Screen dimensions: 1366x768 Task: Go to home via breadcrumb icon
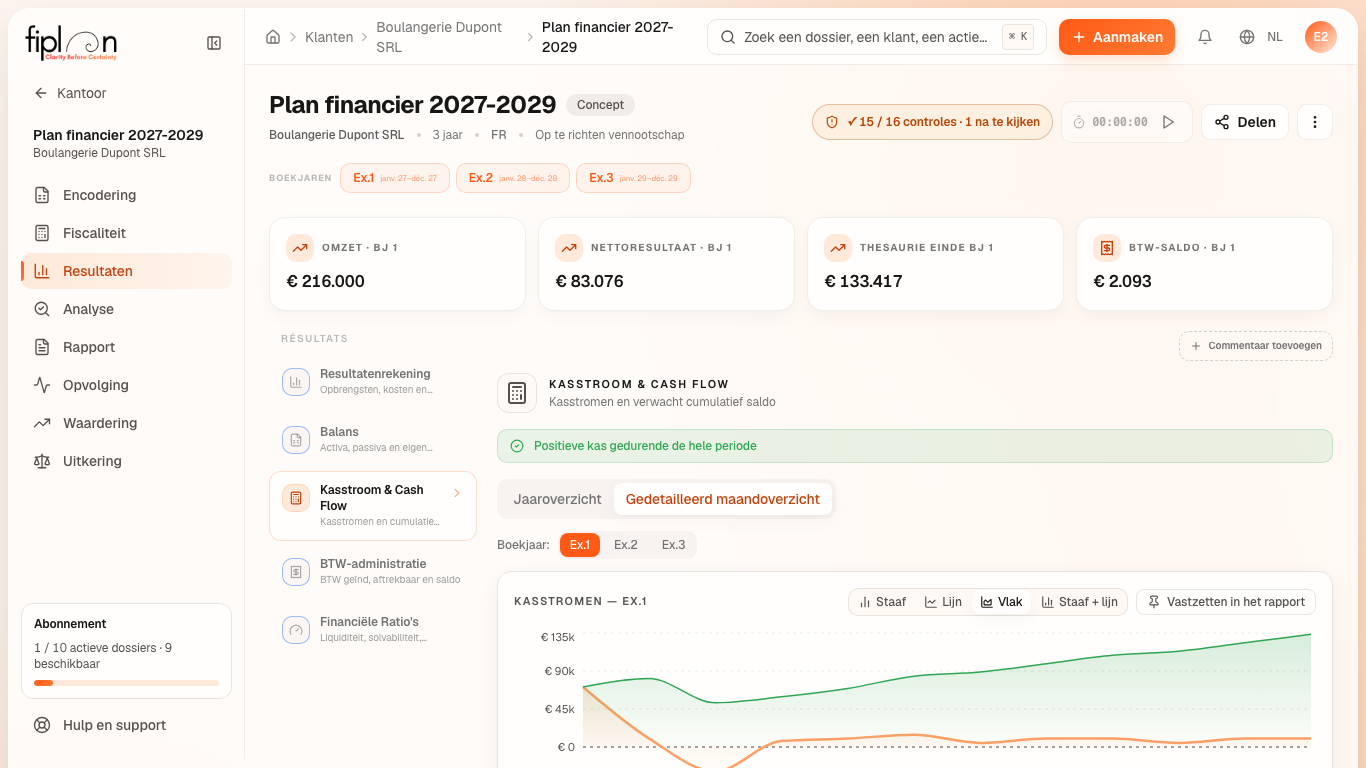273,37
